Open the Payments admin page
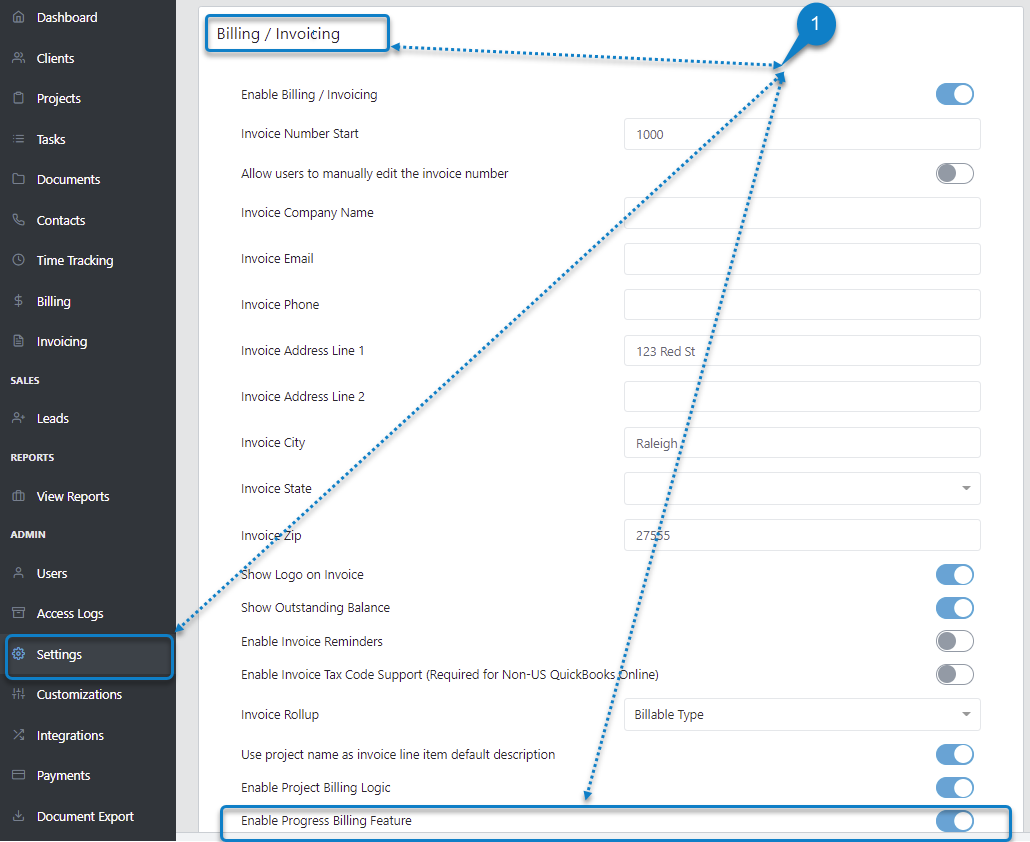 coord(63,775)
